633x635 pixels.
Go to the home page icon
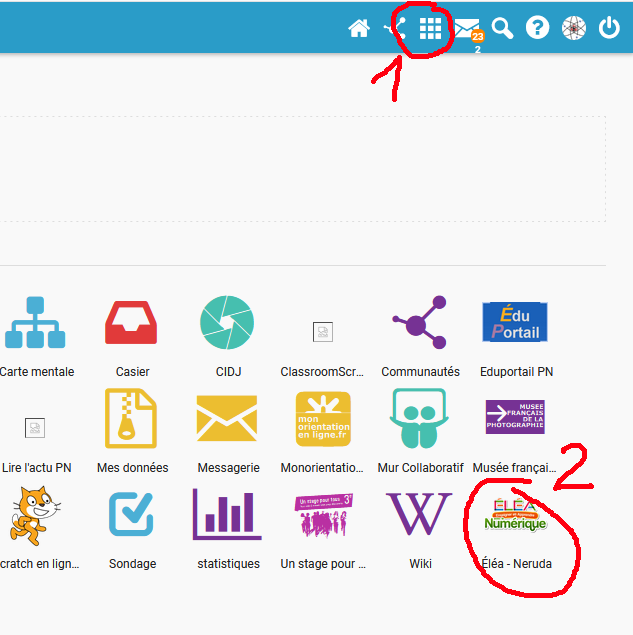[359, 28]
